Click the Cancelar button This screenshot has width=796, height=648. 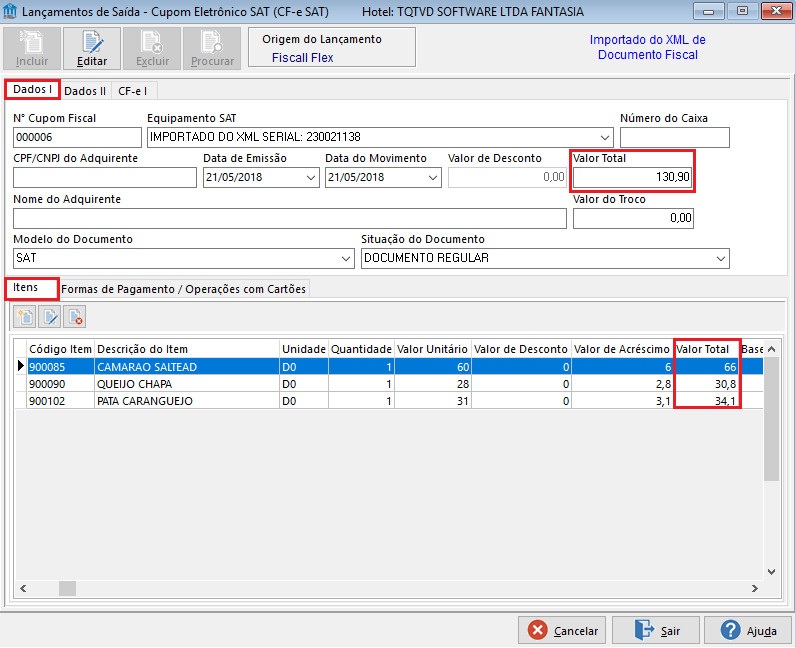[562, 630]
